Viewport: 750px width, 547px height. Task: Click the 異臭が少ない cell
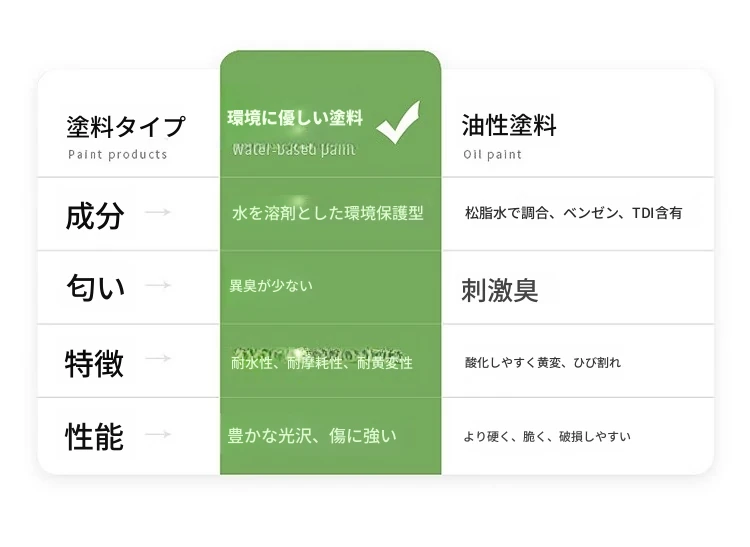click(271, 286)
